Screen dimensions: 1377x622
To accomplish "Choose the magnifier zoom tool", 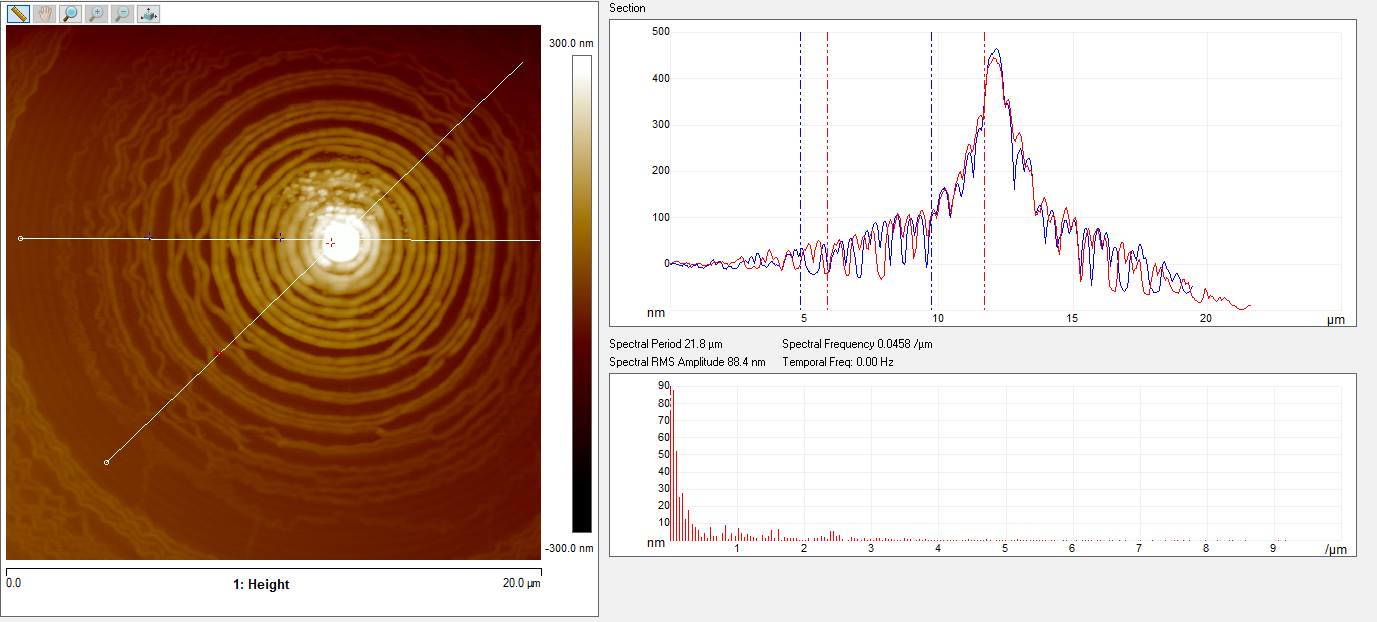I will point(70,14).
